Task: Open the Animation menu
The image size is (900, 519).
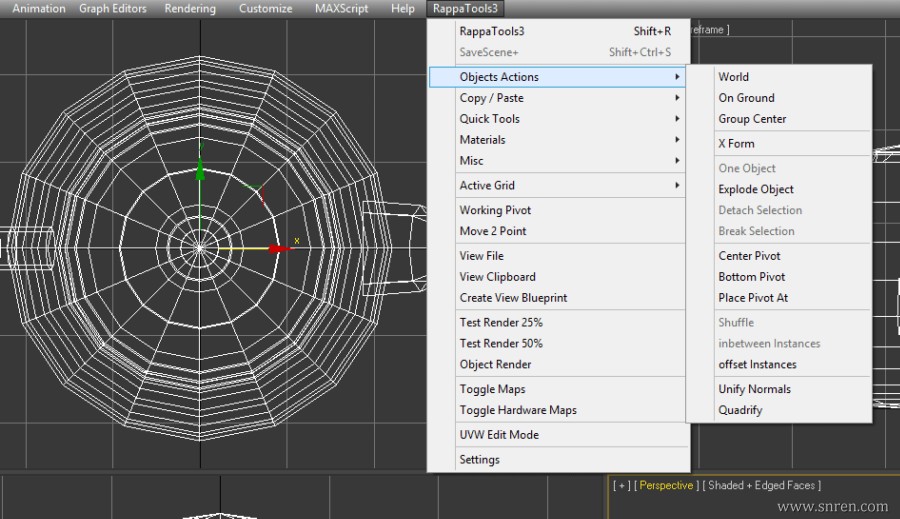Action: 39,8
